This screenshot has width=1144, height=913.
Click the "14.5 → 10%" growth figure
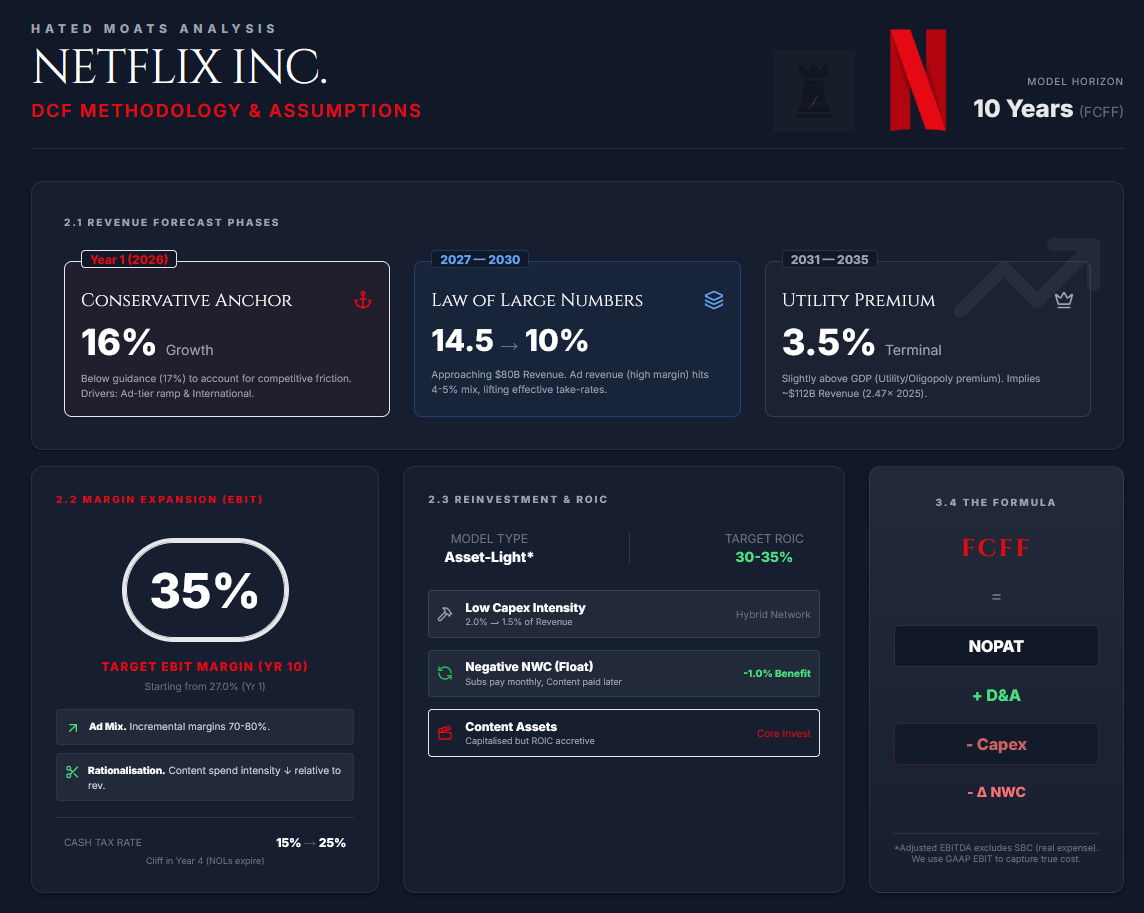[x=509, y=340]
